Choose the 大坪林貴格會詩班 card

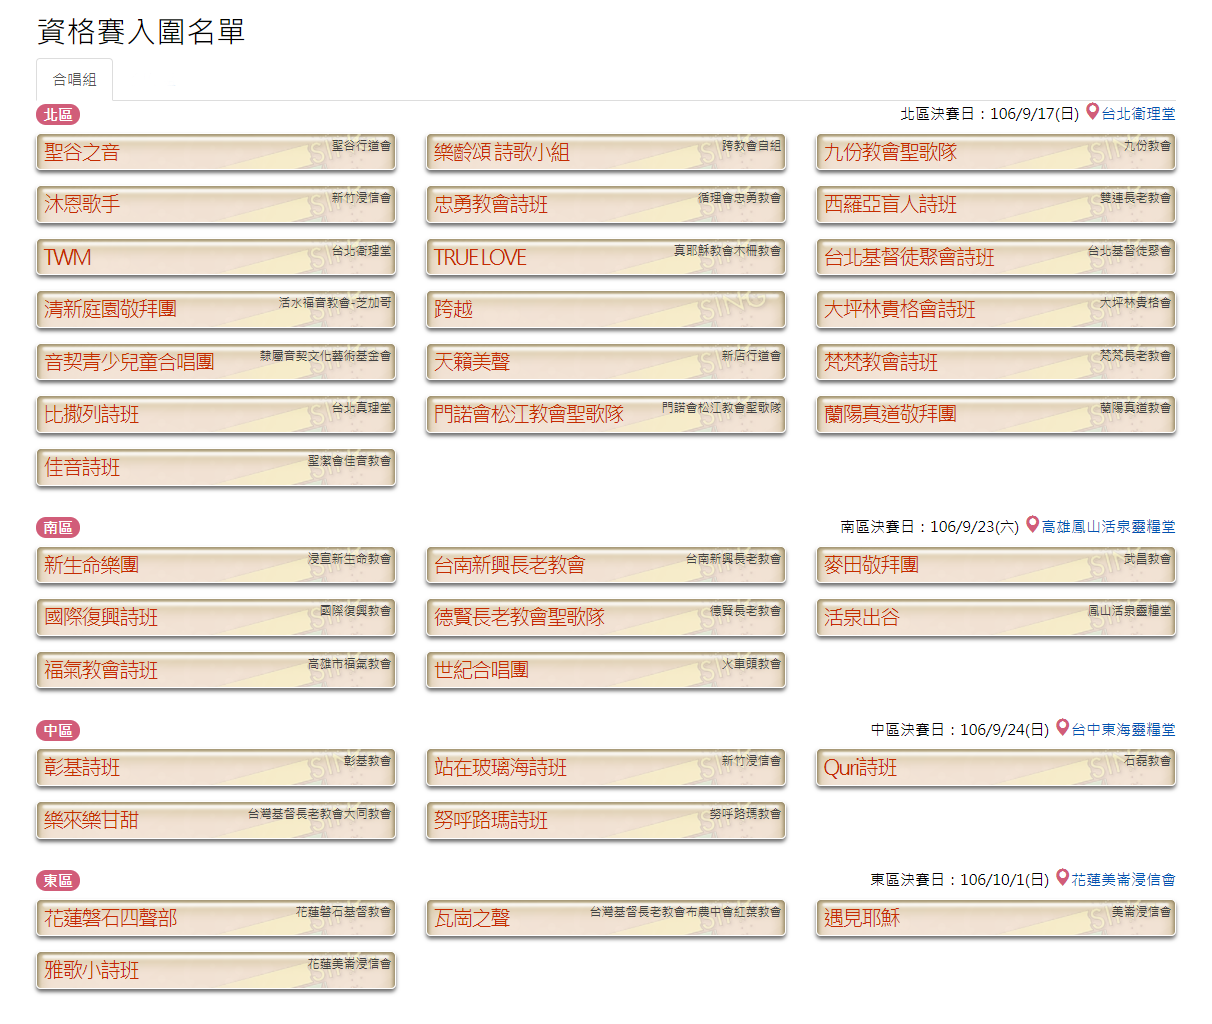[x=996, y=310]
